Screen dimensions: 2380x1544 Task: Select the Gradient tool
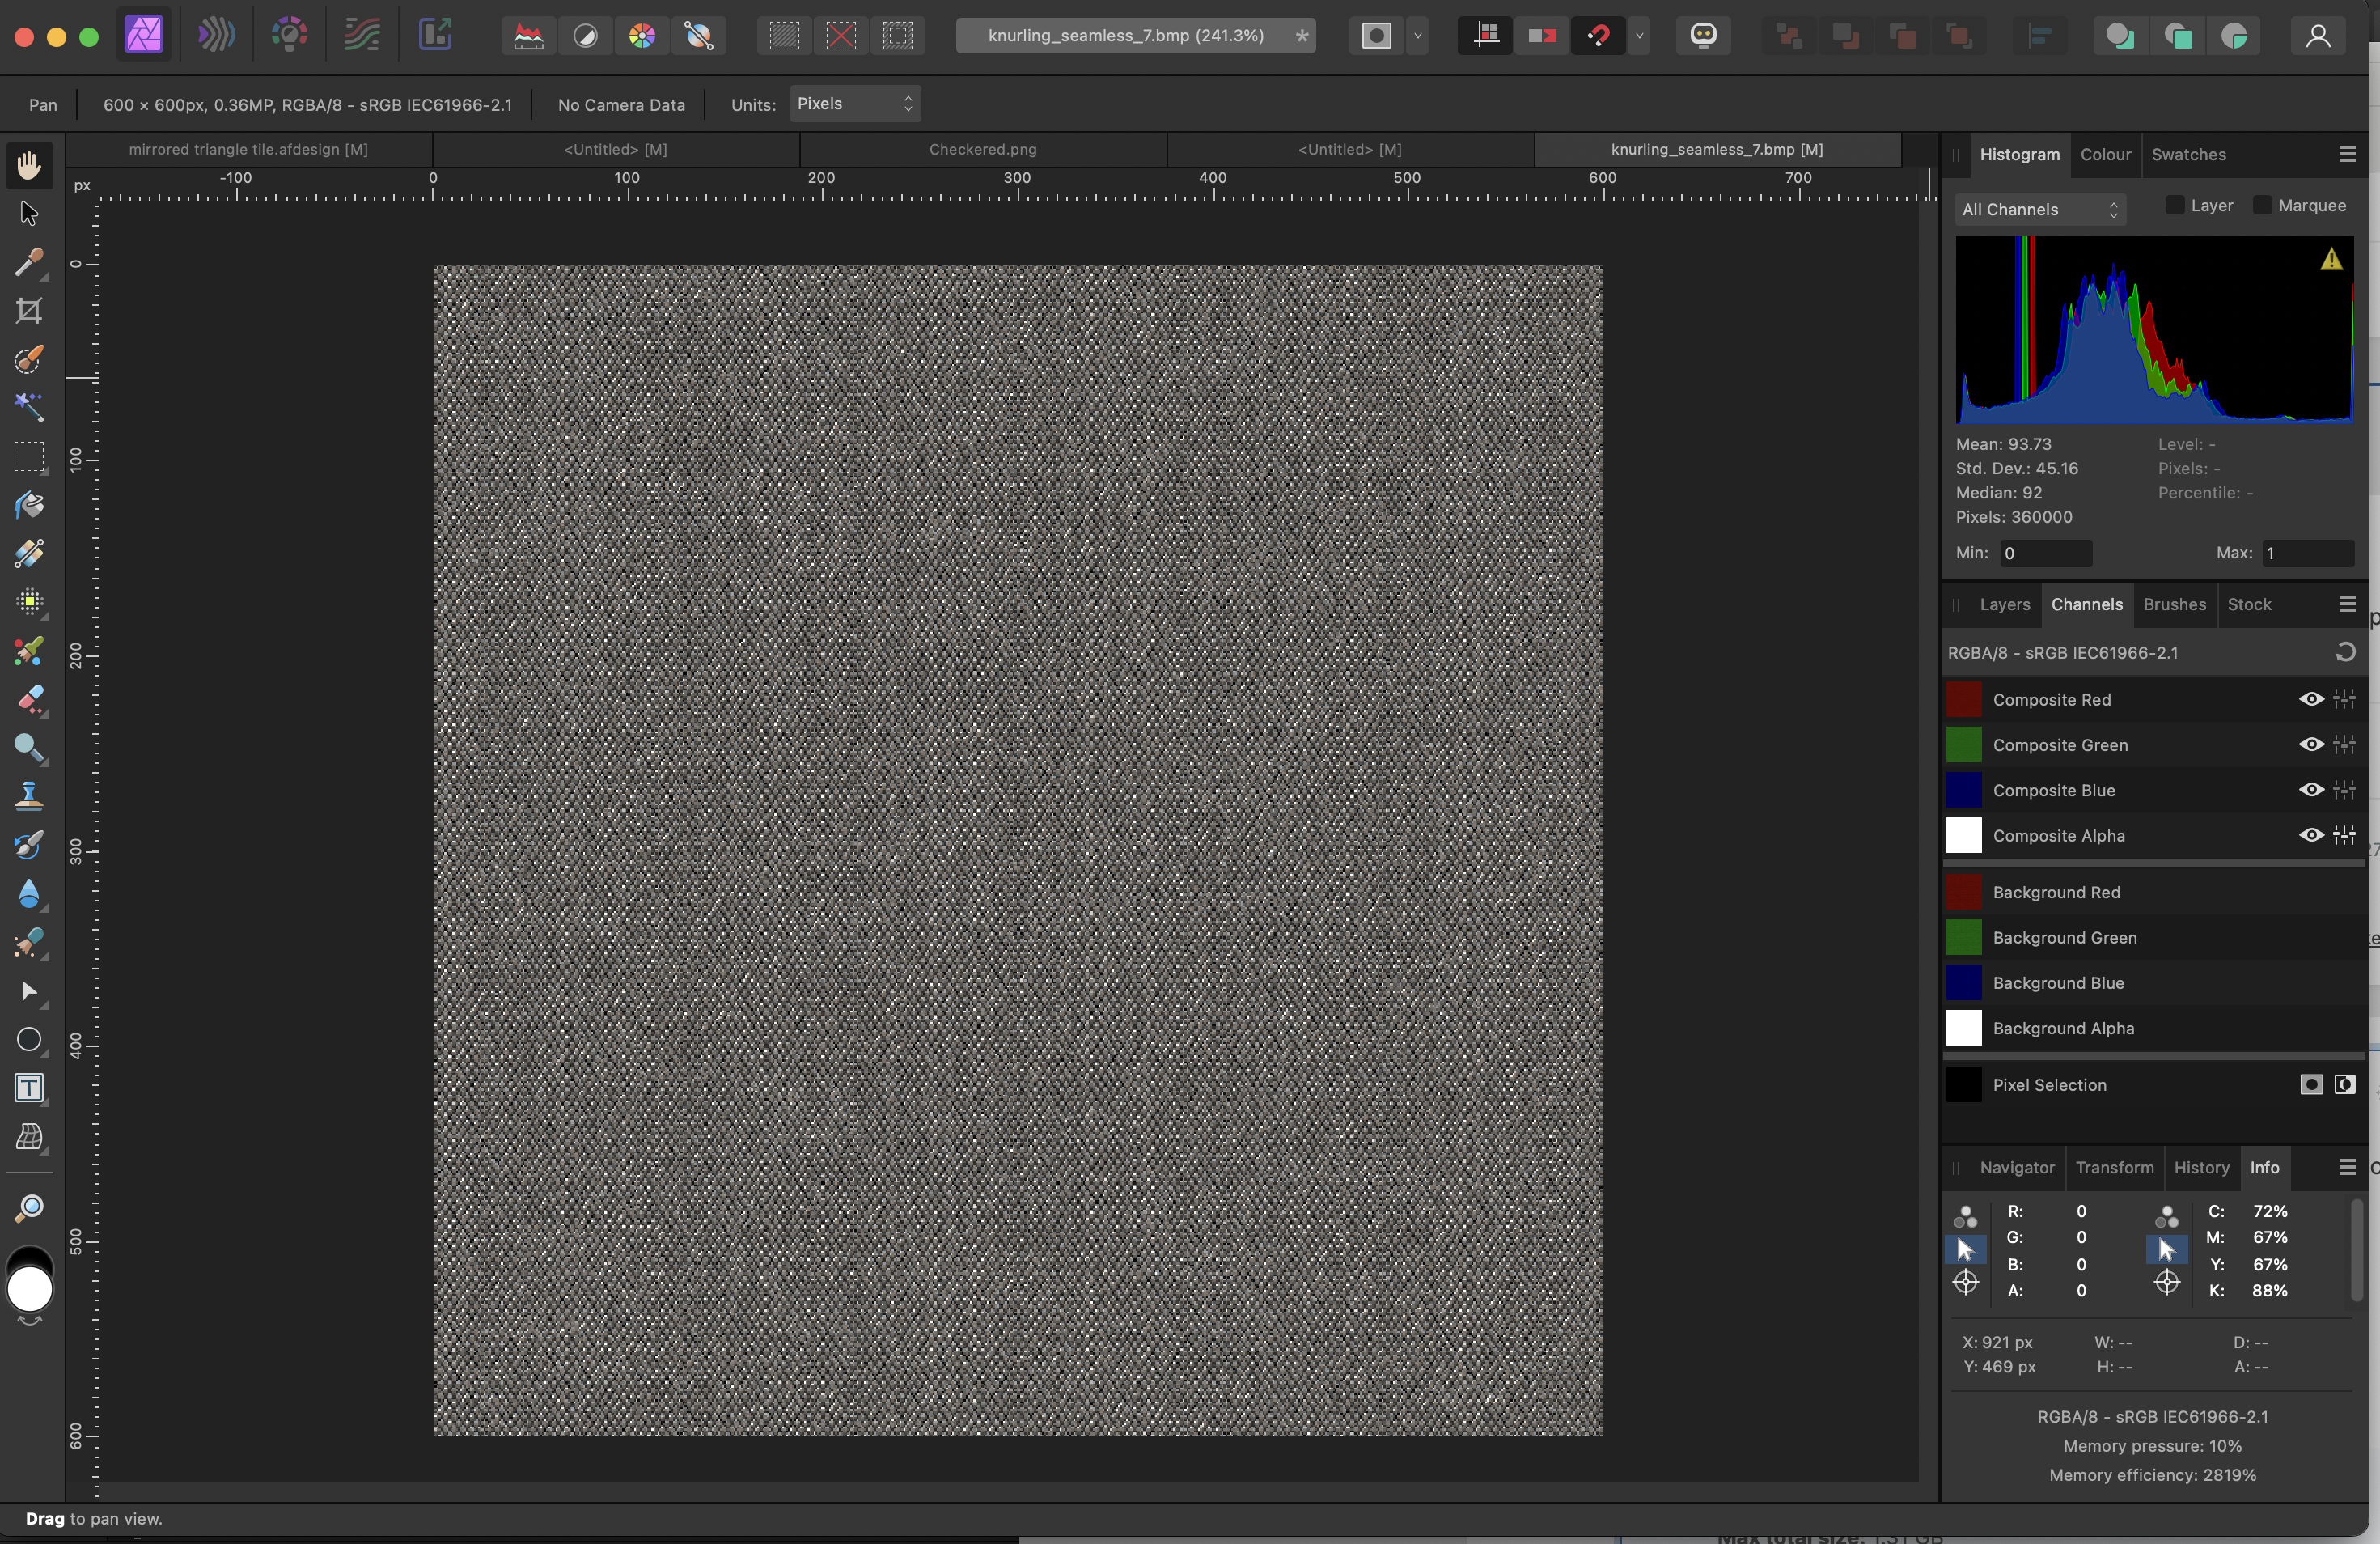(x=29, y=553)
